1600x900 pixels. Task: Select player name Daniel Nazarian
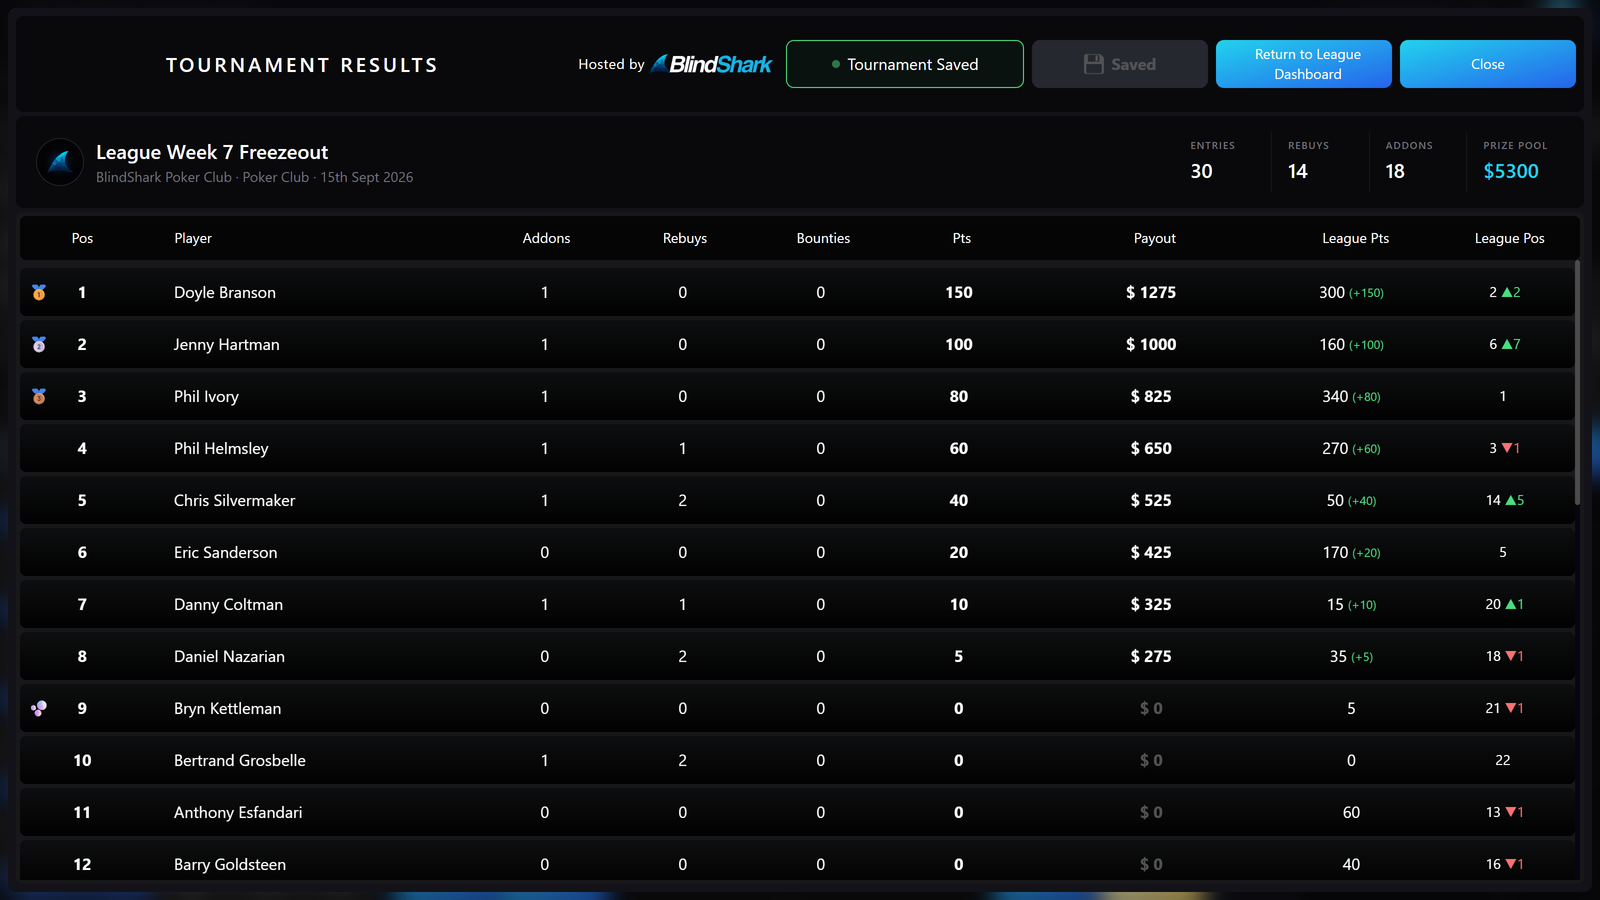pos(229,656)
